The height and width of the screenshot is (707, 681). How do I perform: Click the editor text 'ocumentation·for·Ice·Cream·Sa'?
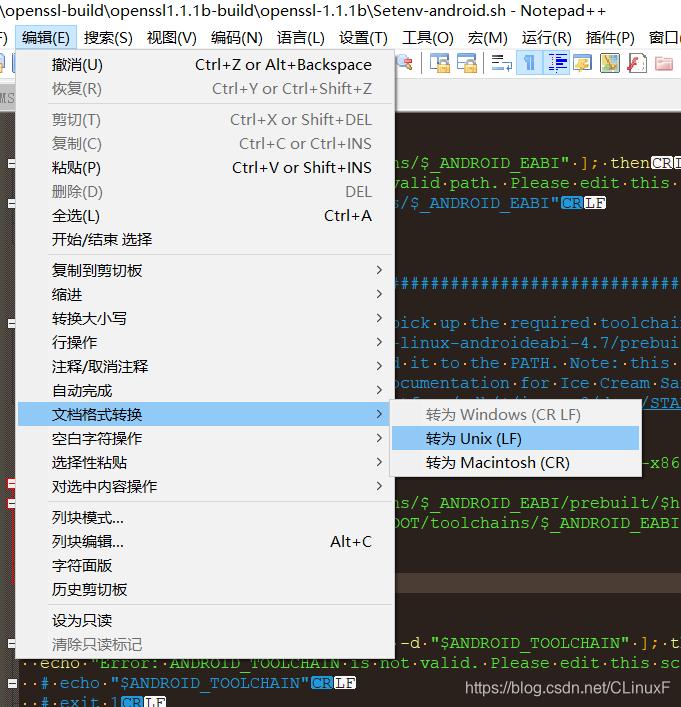(537, 383)
